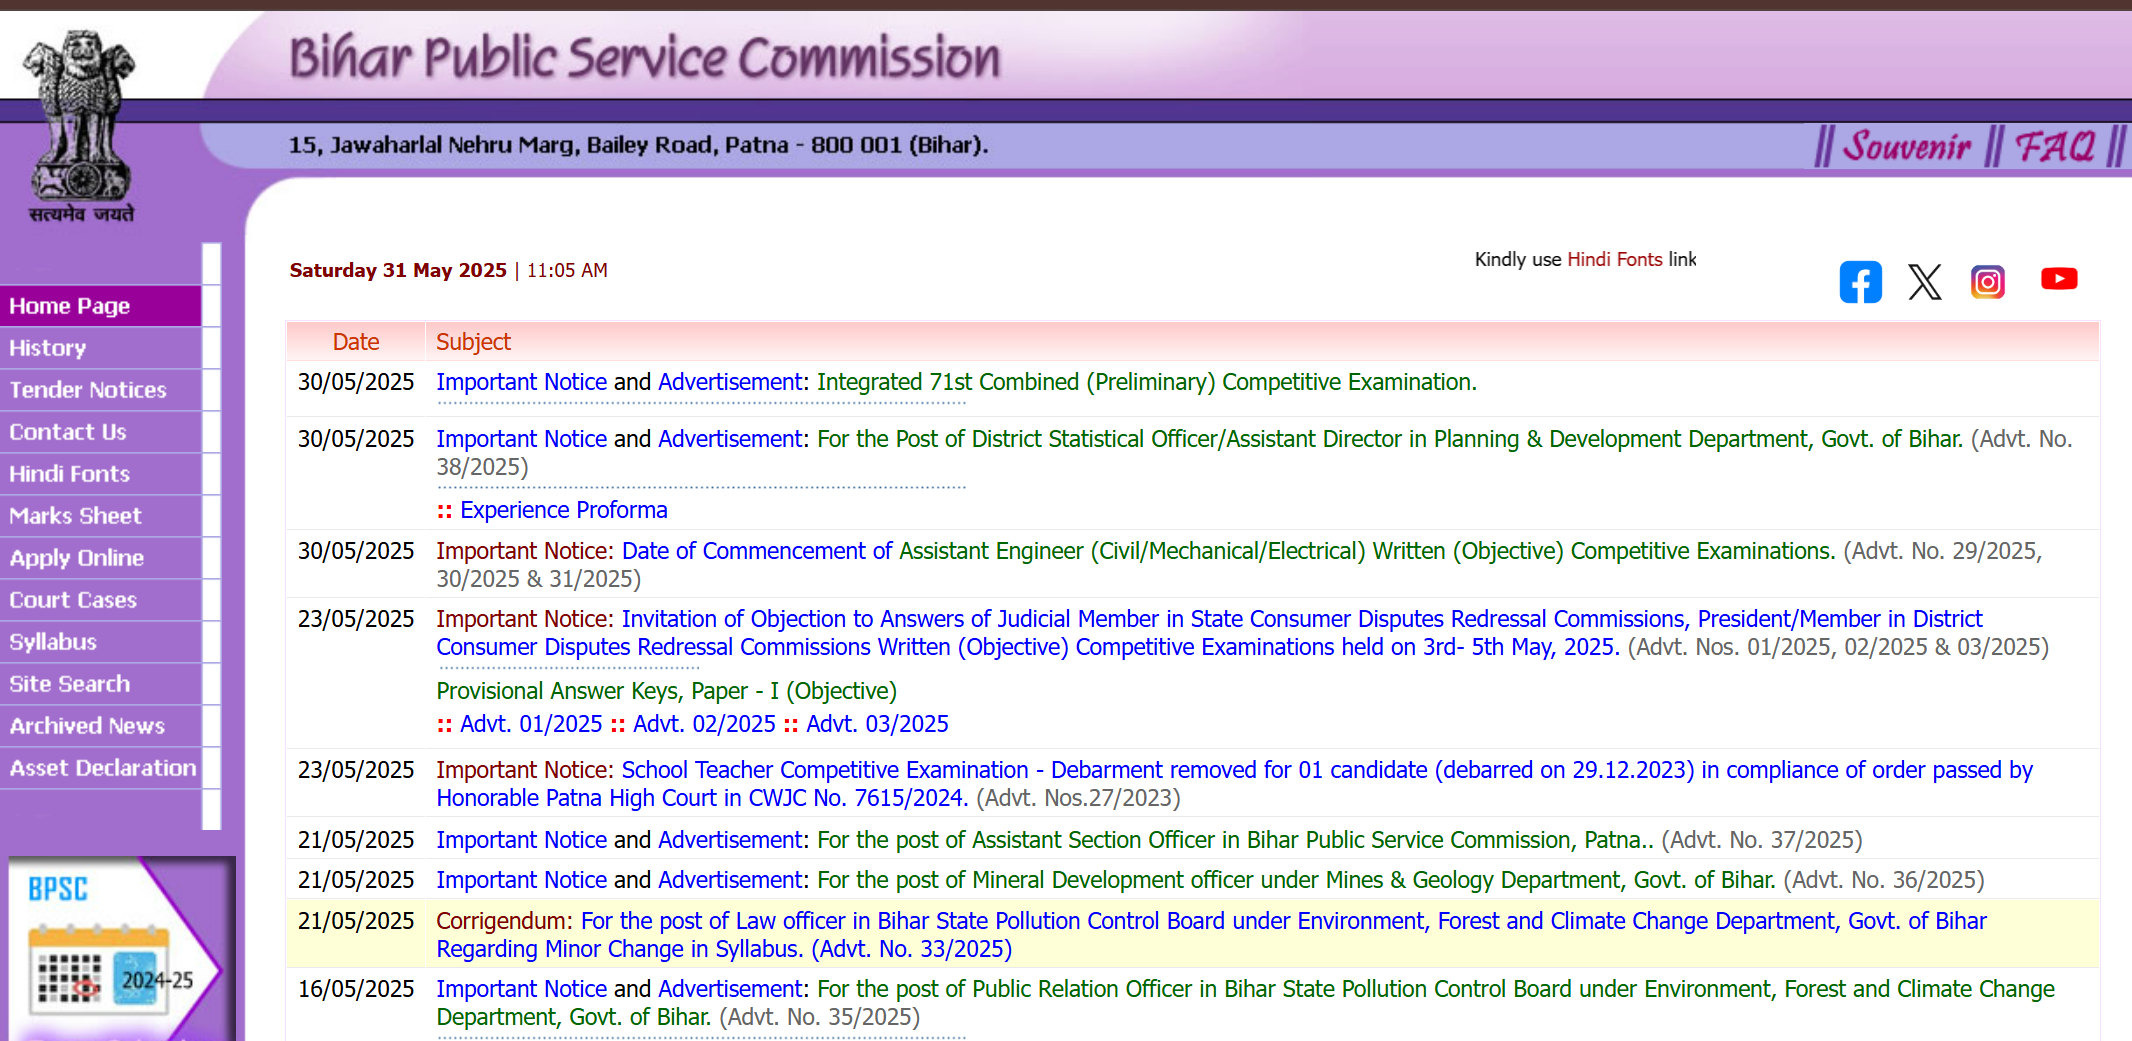Open Advt. 03/2025 provisional answer key

877,724
